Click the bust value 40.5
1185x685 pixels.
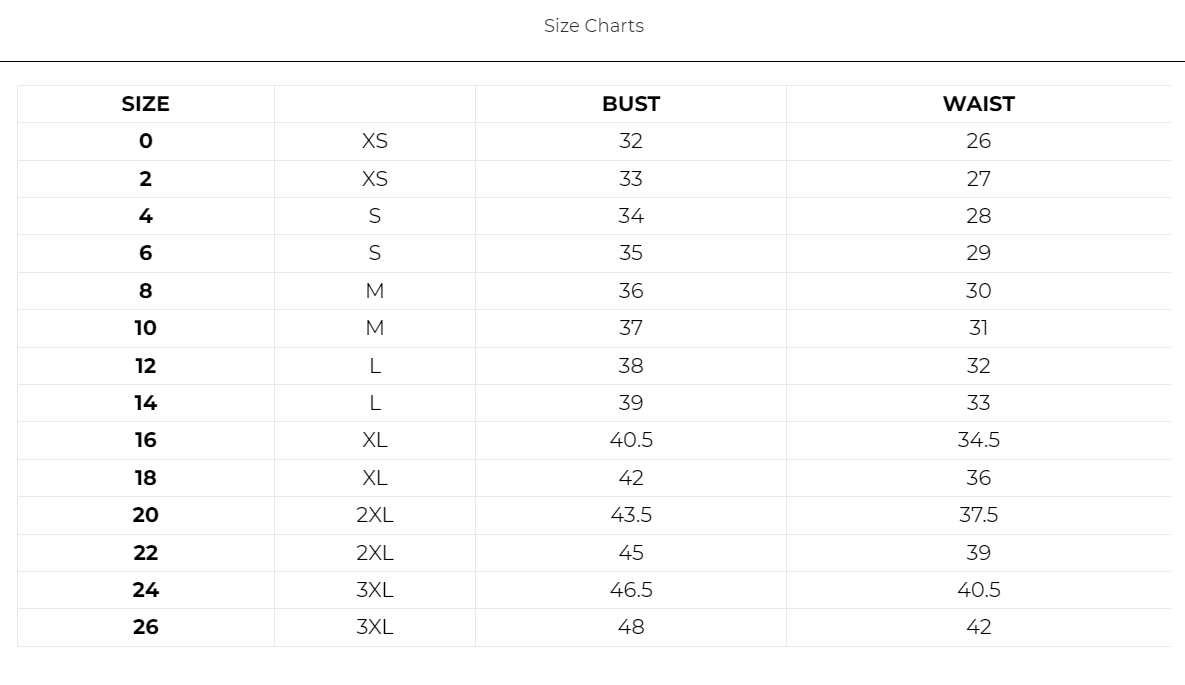631,440
